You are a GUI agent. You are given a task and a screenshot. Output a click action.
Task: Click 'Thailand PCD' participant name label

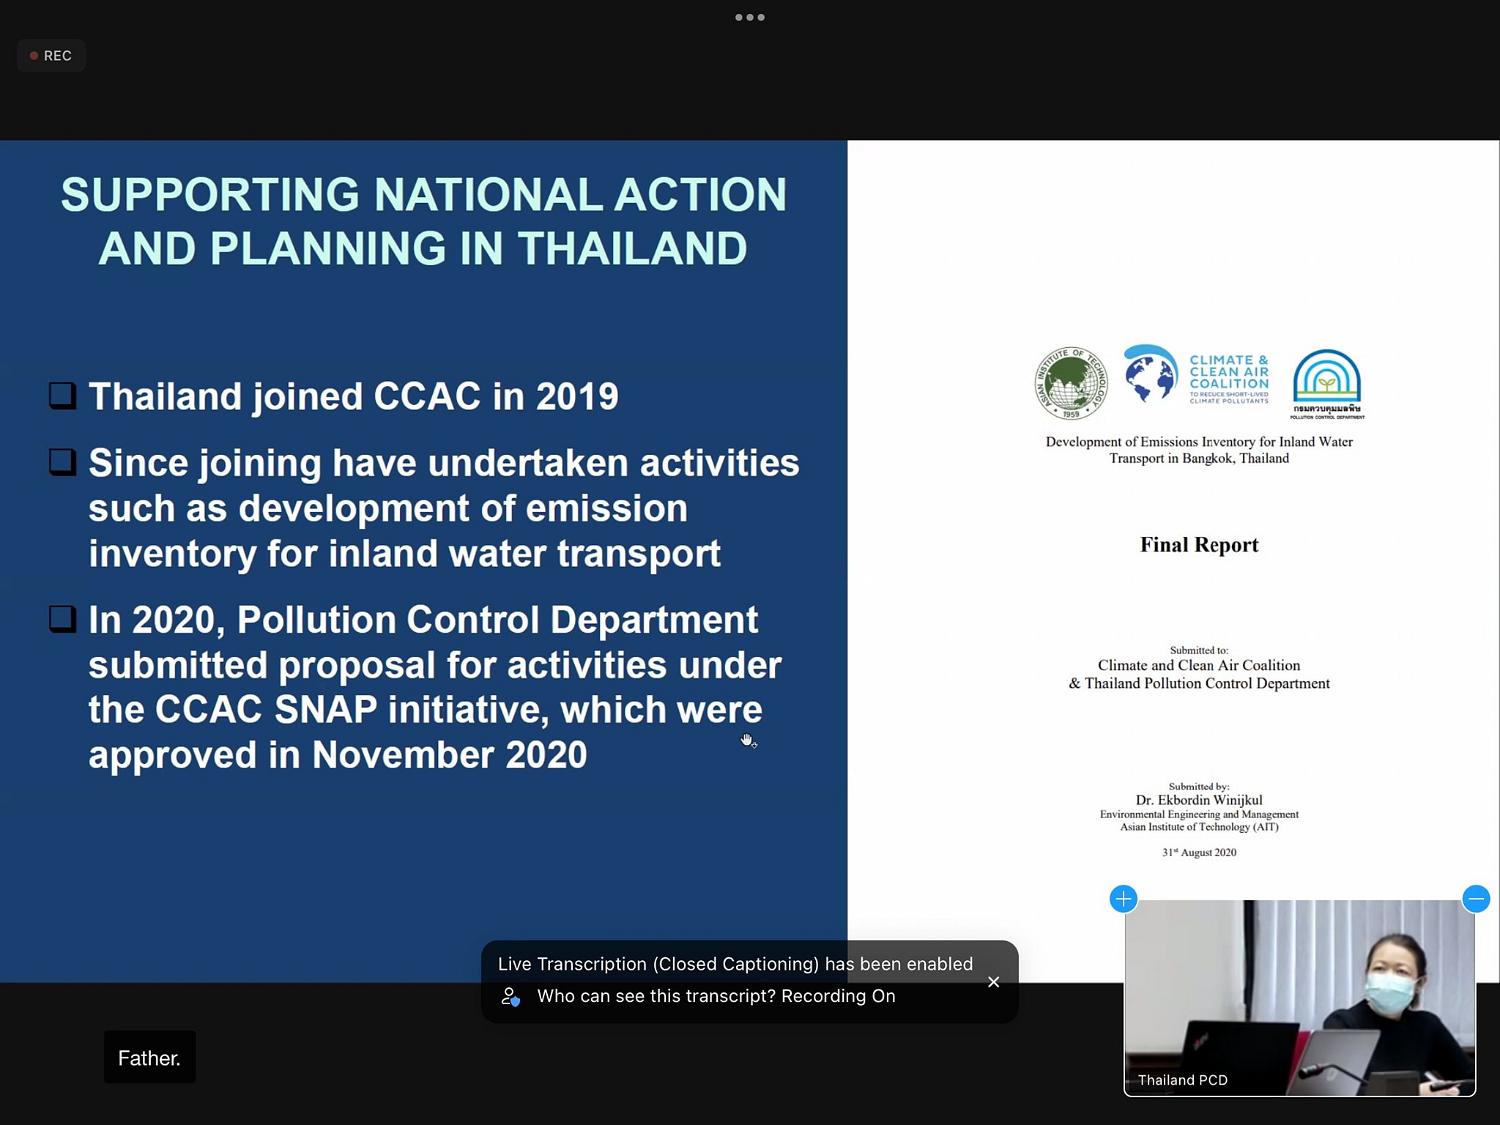[x=1182, y=1080]
